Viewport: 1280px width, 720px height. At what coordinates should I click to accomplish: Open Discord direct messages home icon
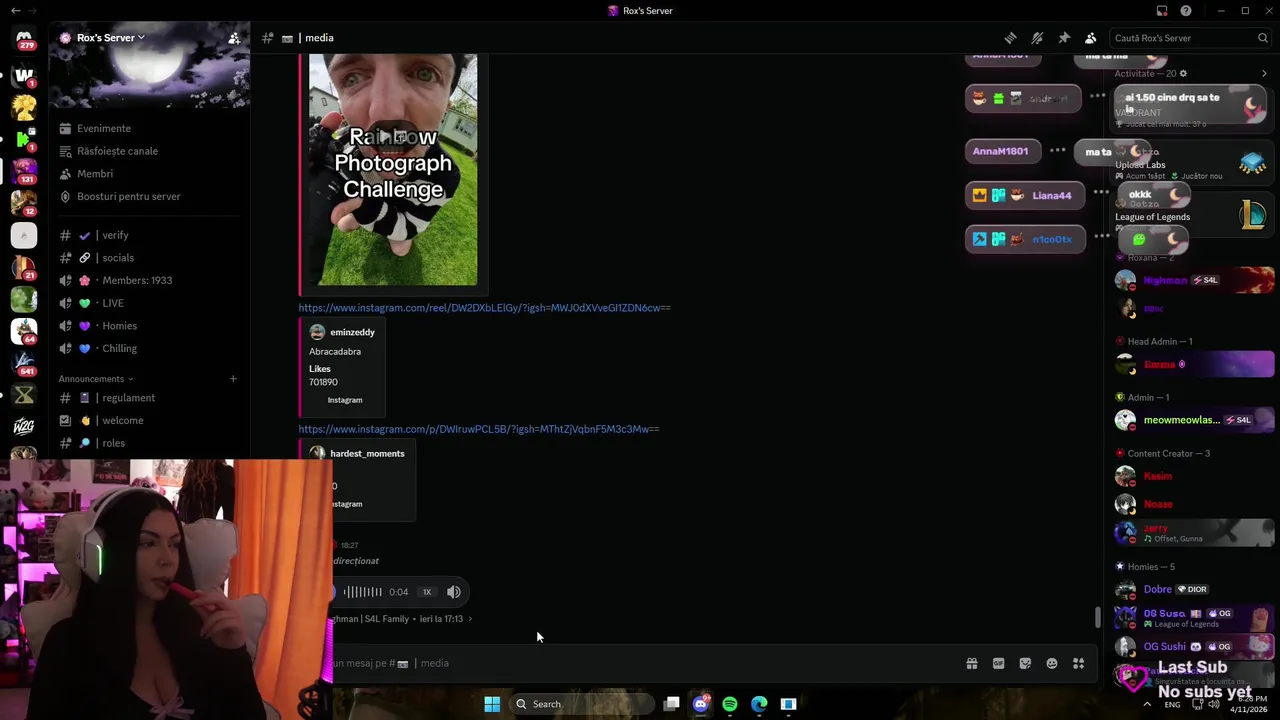coord(24,39)
